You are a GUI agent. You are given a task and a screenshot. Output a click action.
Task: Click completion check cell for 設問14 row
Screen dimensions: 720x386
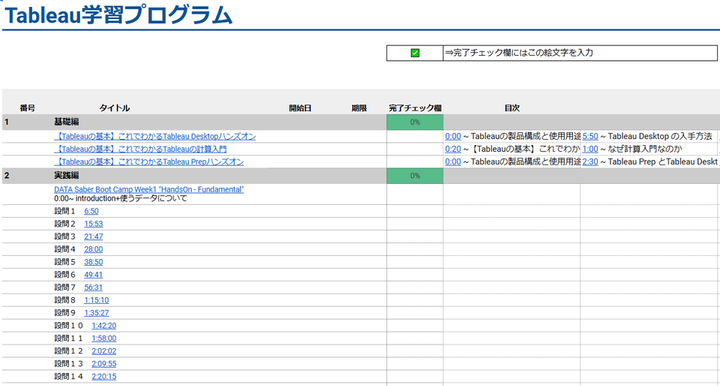coord(415,376)
